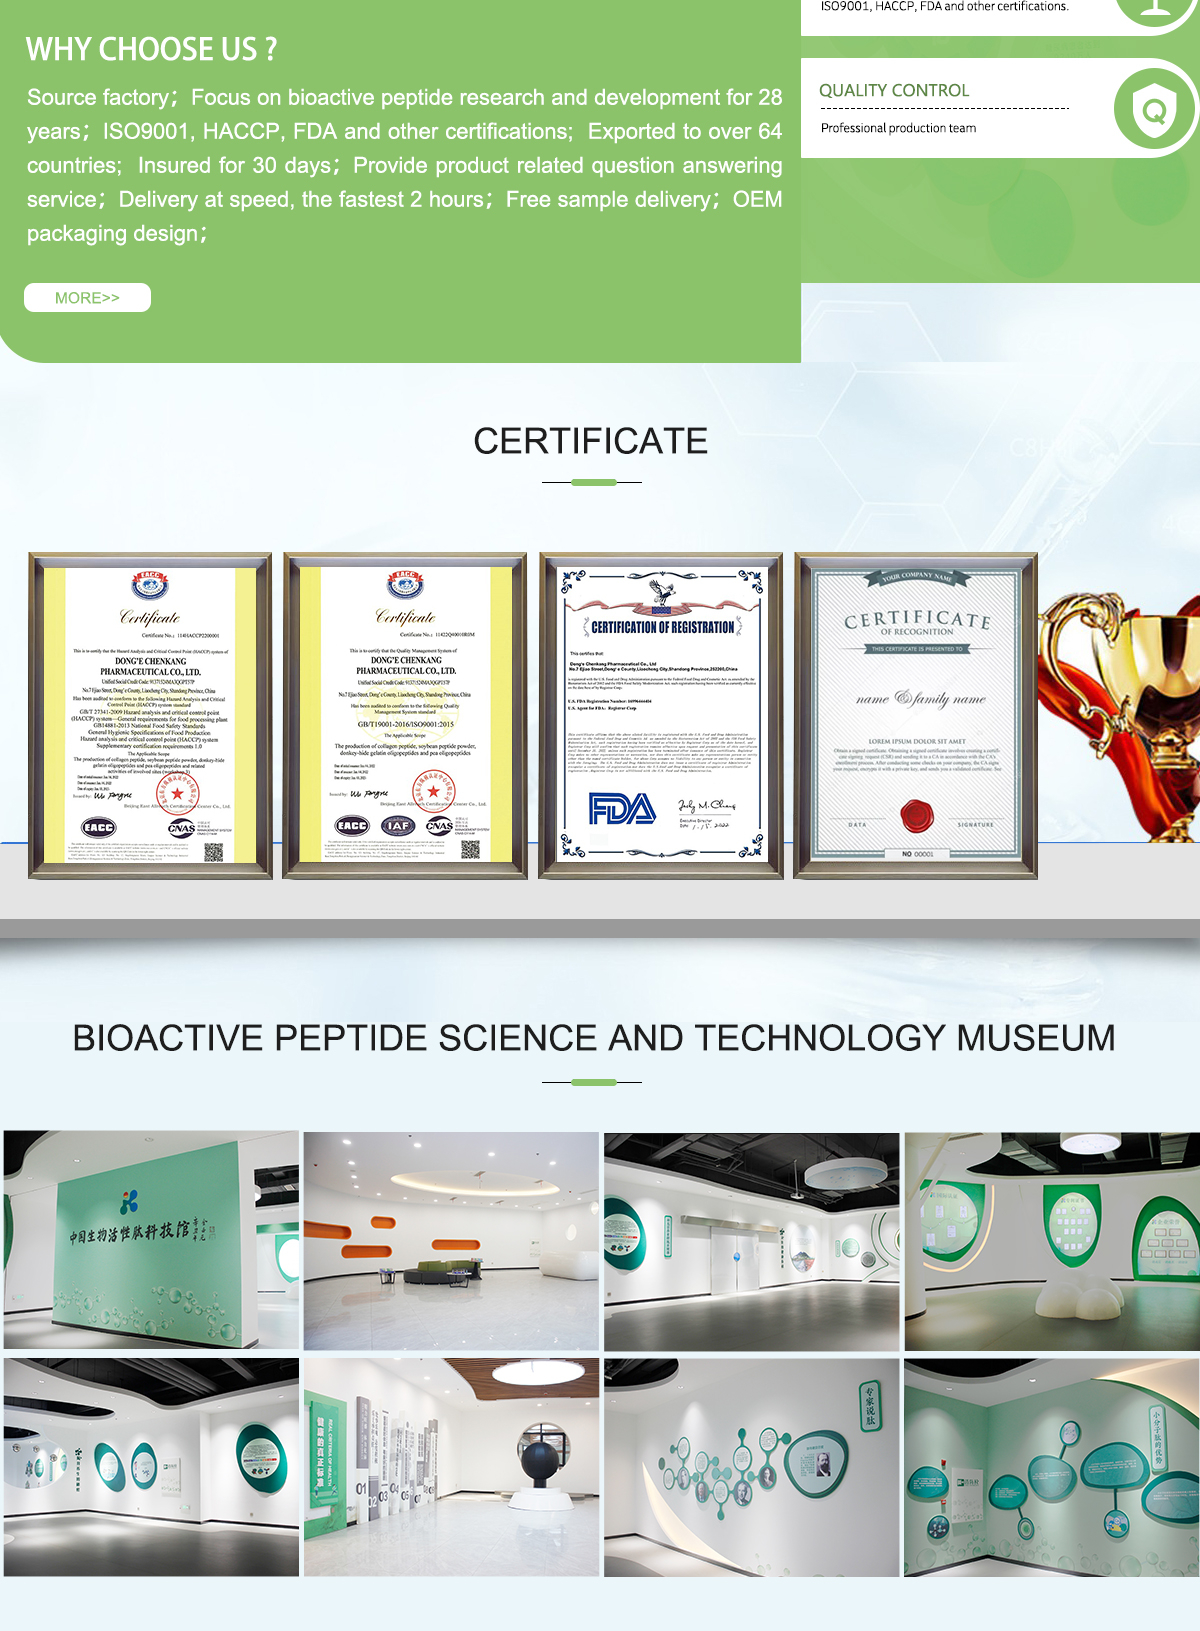This screenshot has height=1631, width=1200.
Task: Click the golden trophy image
Action: point(1120,715)
